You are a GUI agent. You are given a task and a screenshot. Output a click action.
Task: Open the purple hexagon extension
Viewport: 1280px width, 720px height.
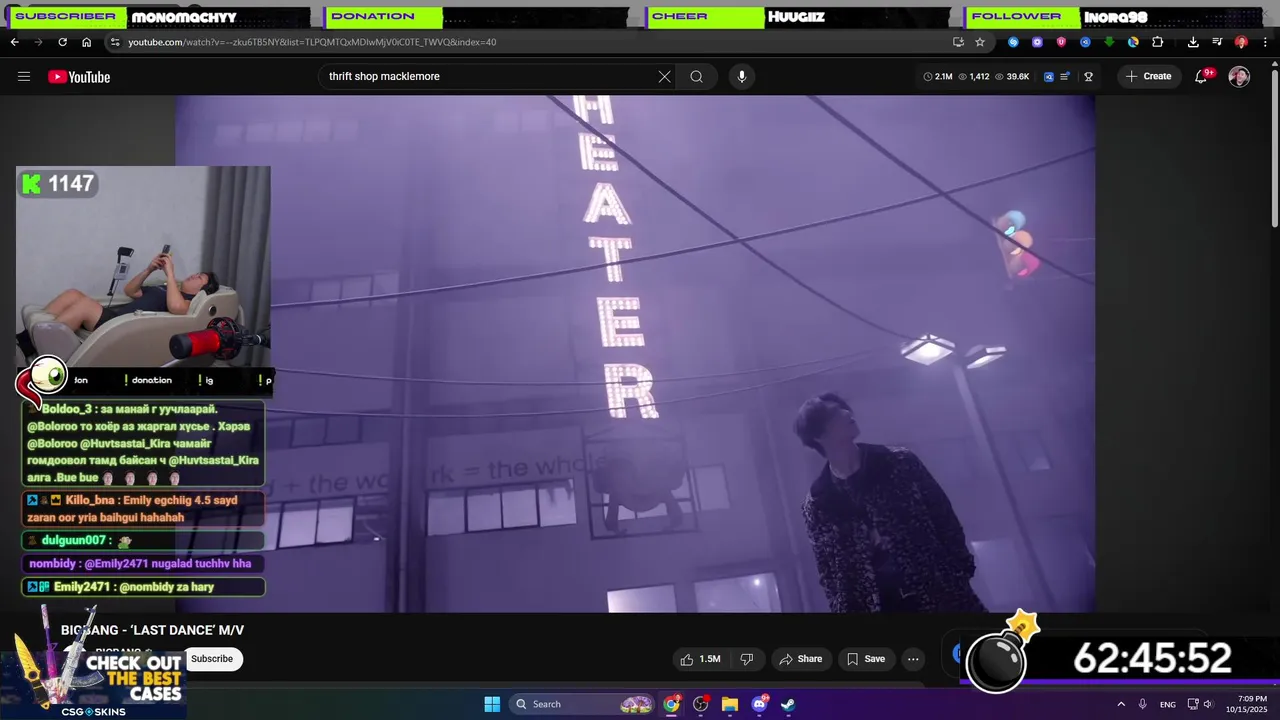coord(1037,42)
